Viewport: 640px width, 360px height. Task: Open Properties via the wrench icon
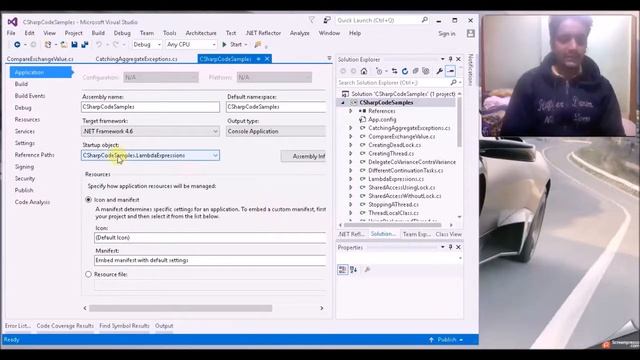[x=440, y=71]
